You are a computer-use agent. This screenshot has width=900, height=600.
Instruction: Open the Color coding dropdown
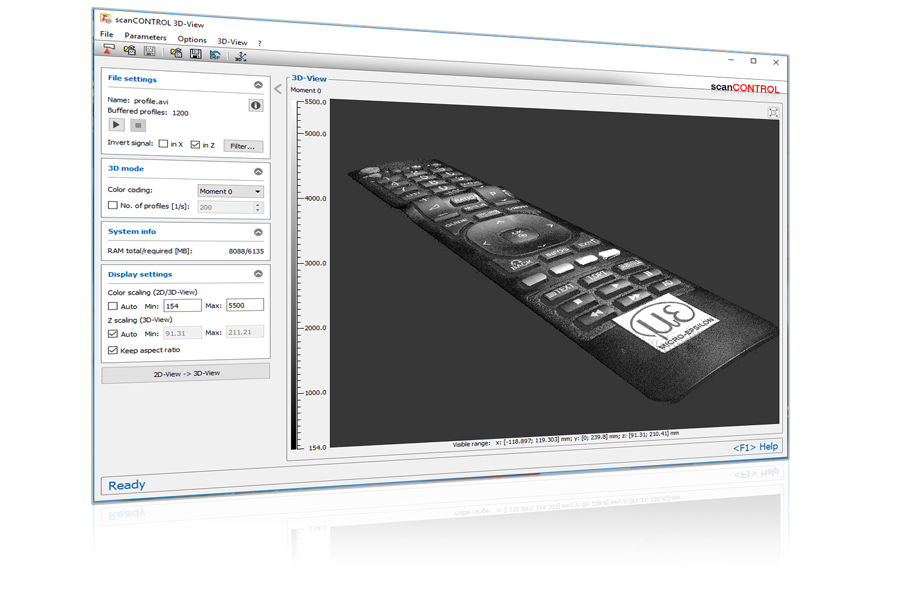click(230, 191)
